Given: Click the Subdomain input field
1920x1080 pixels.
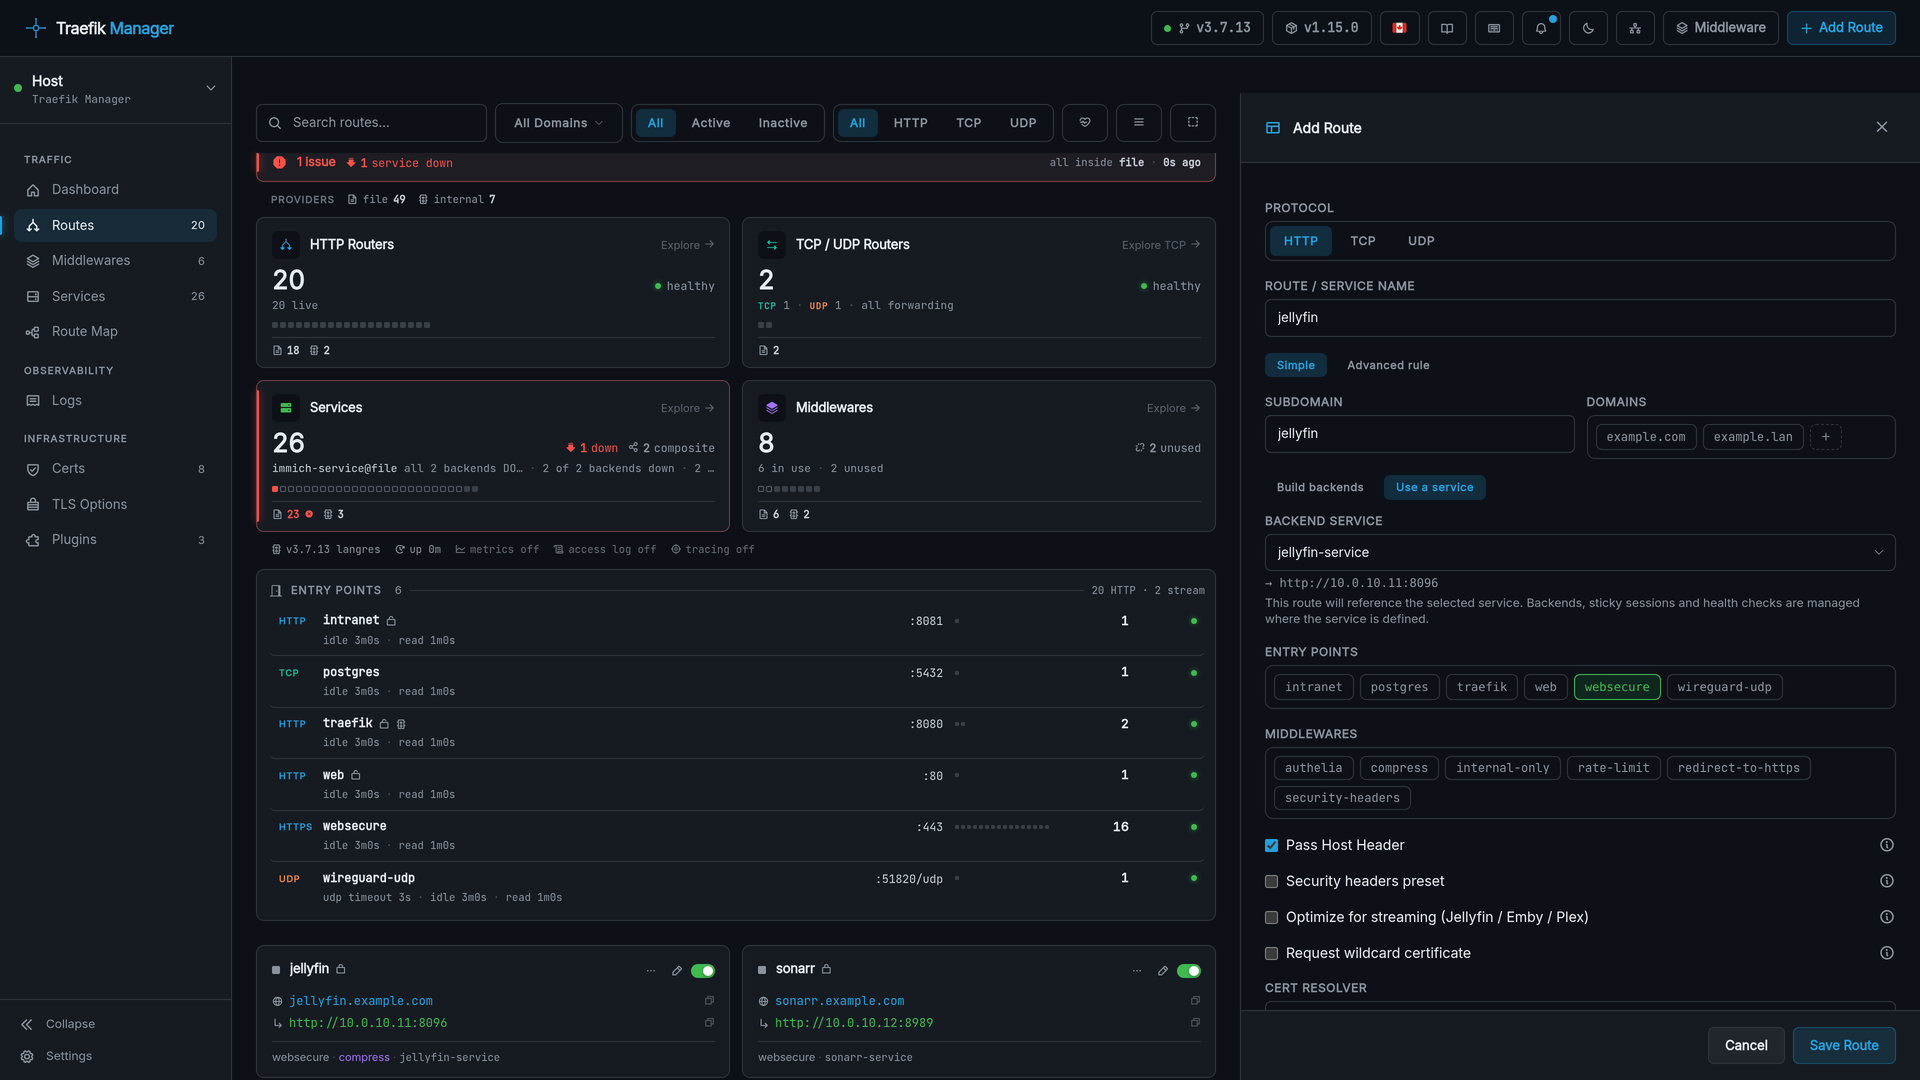Looking at the screenshot, I should (x=1420, y=434).
